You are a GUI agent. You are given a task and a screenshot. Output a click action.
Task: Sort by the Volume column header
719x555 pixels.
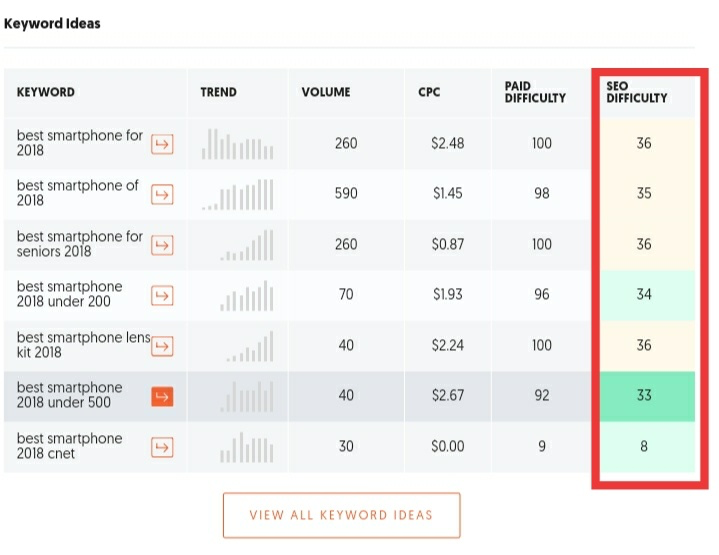[326, 92]
